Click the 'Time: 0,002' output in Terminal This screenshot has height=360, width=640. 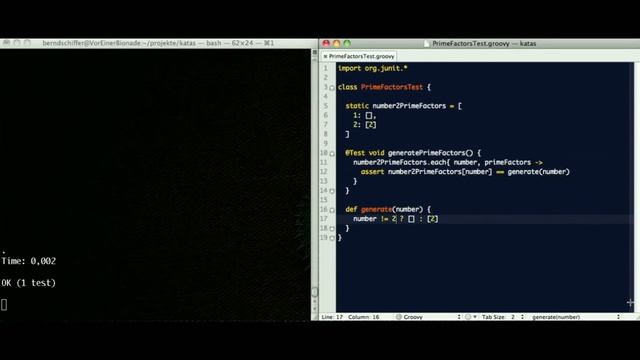point(29,261)
